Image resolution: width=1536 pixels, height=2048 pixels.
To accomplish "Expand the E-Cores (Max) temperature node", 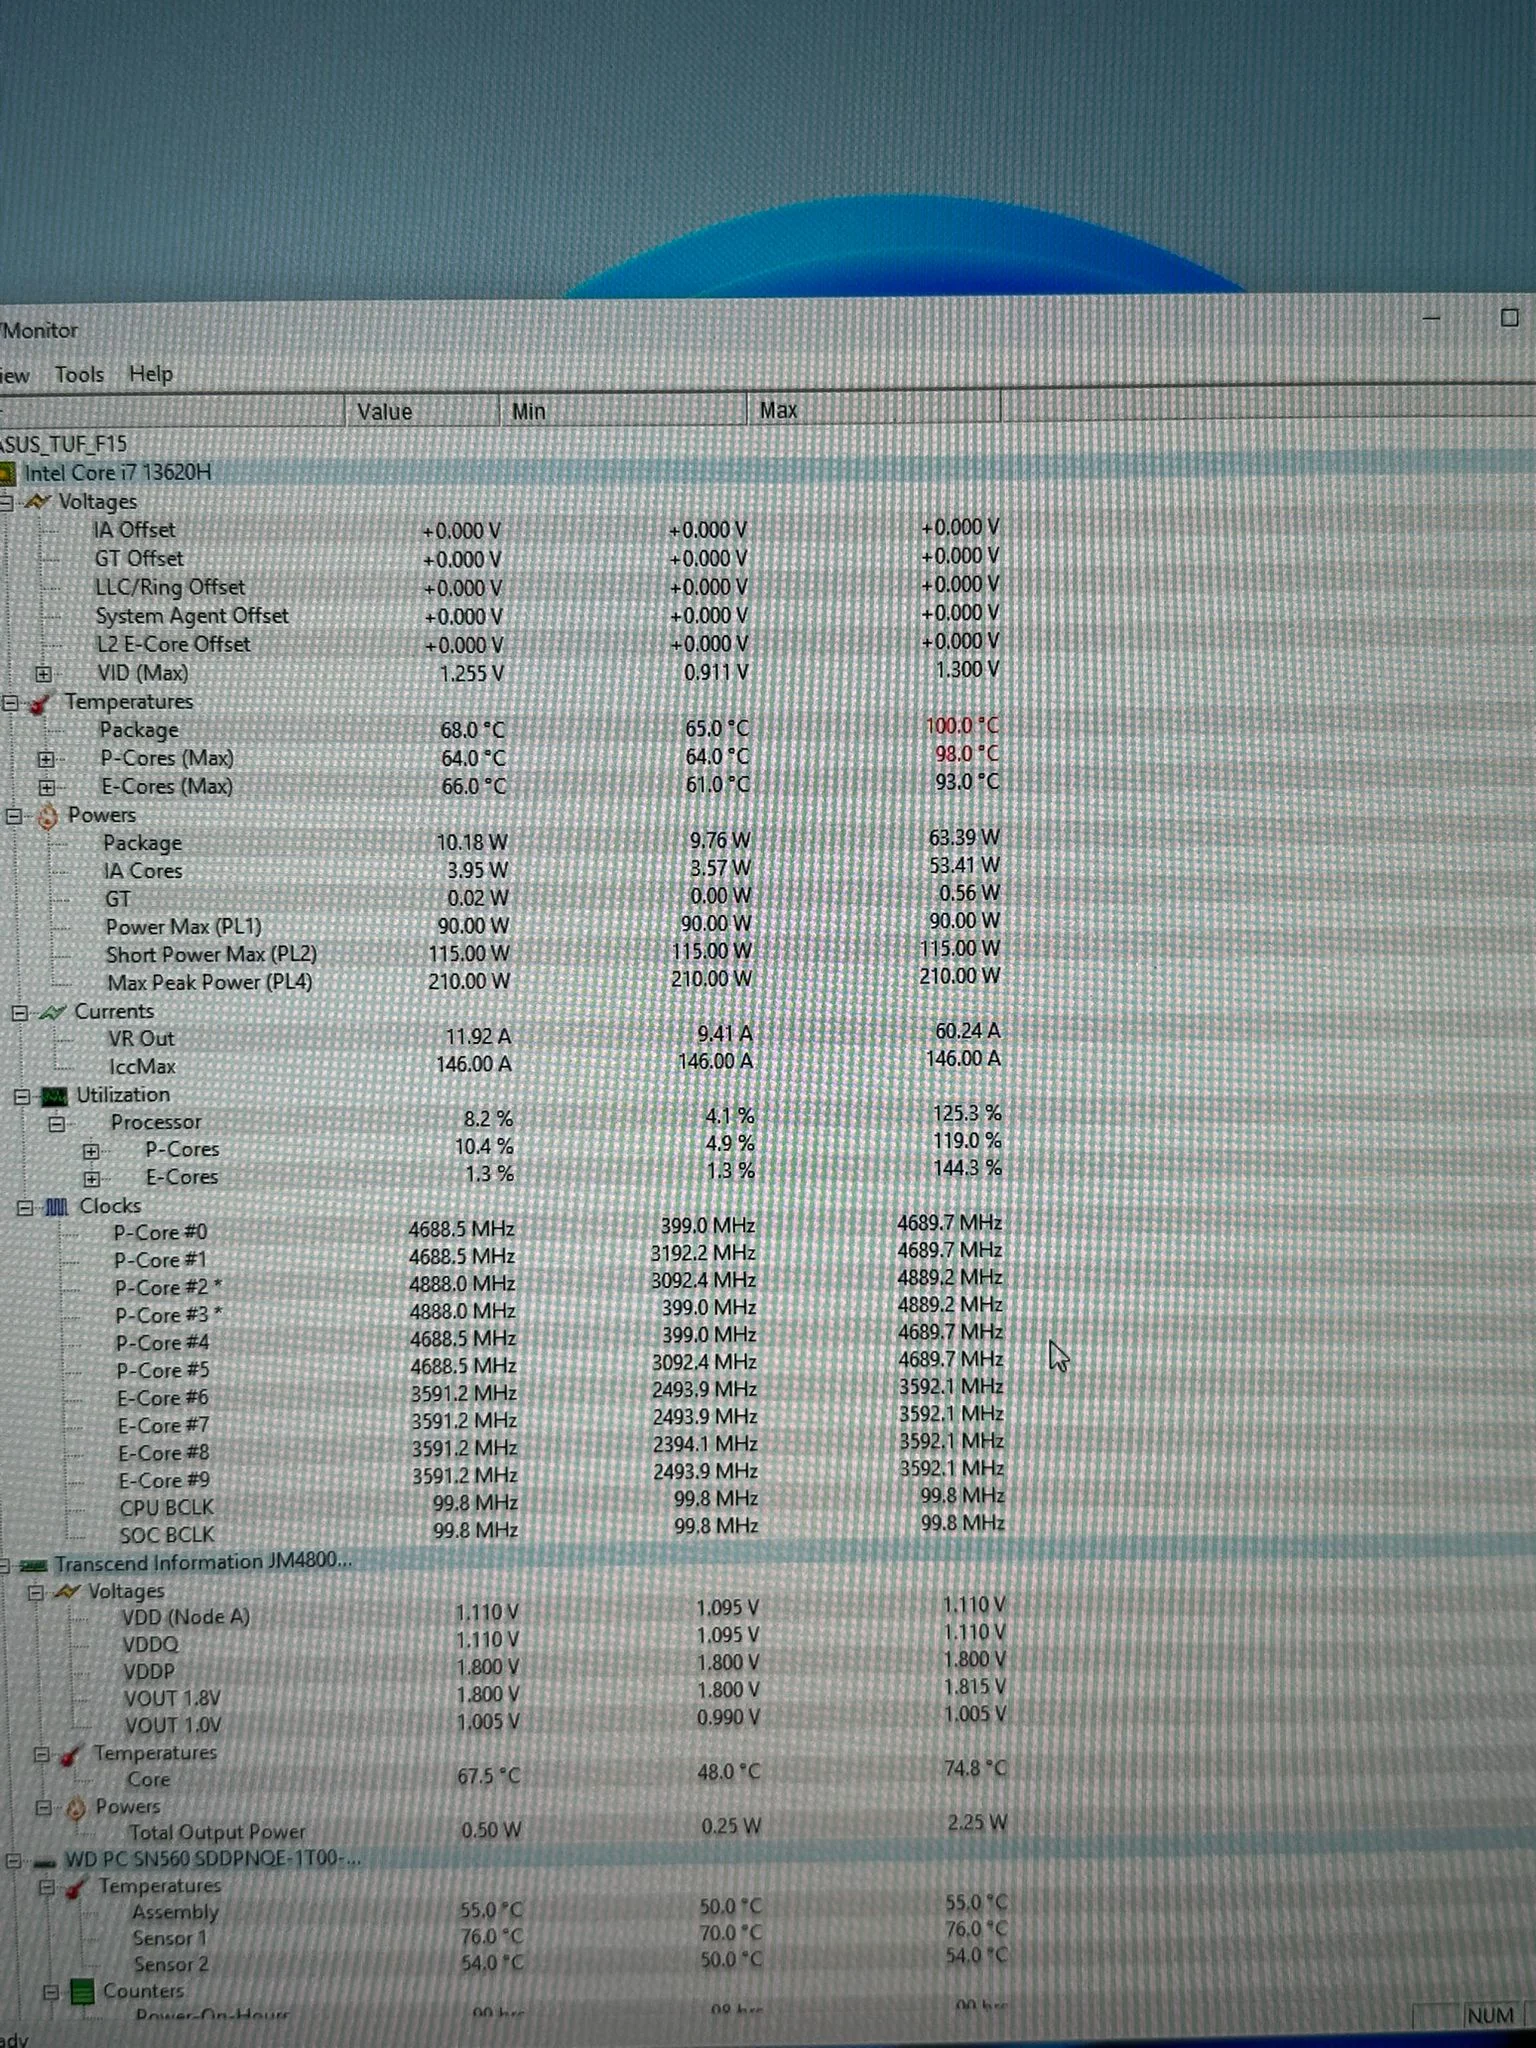I will point(46,788).
